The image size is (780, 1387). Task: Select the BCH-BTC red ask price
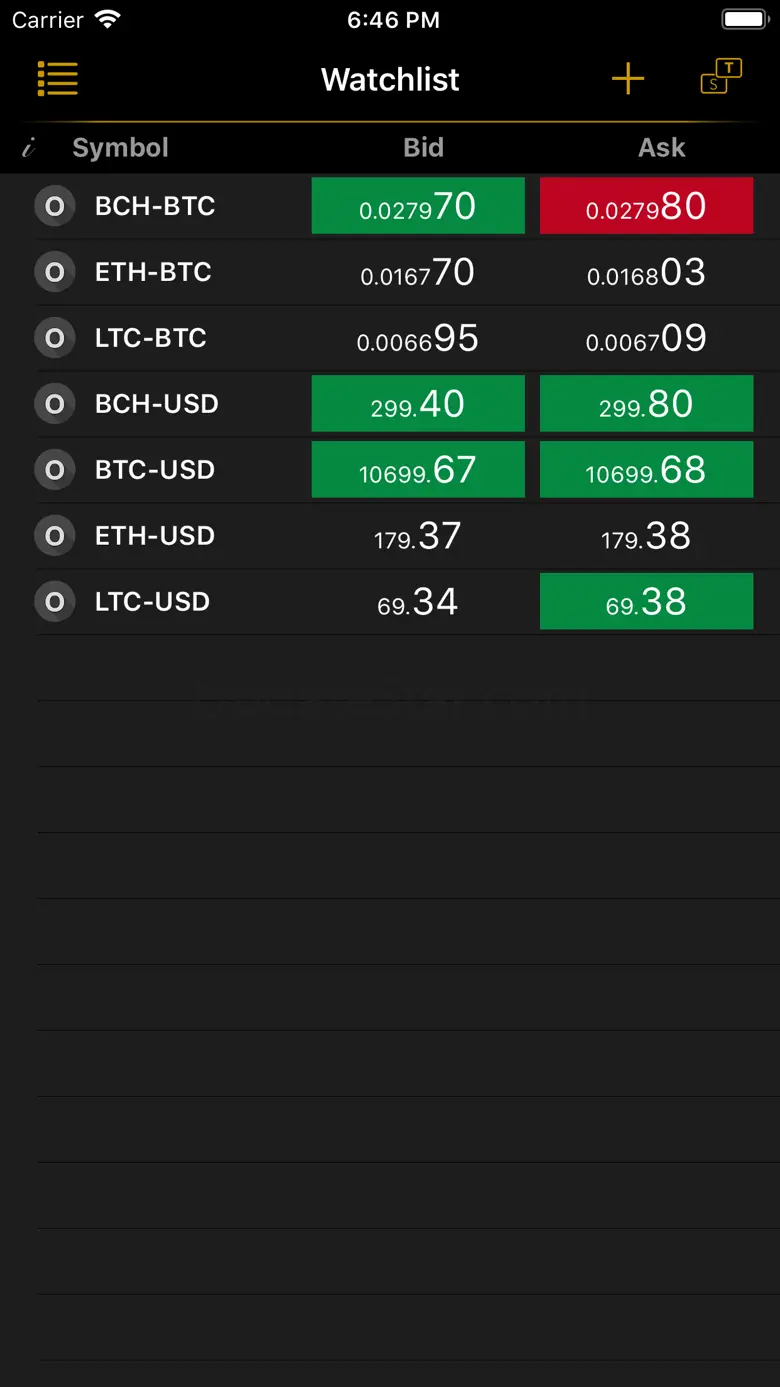coord(646,206)
